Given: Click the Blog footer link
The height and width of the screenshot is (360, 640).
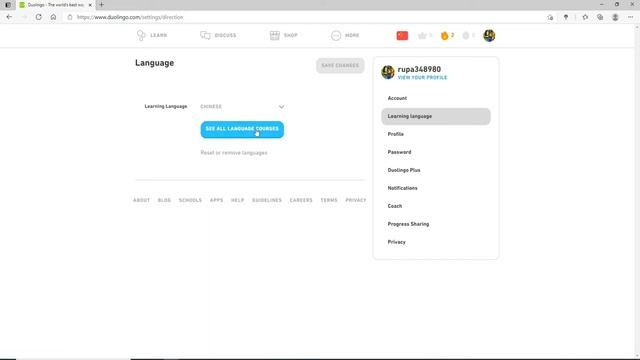Looking at the screenshot, I should click(x=164, y=200).
